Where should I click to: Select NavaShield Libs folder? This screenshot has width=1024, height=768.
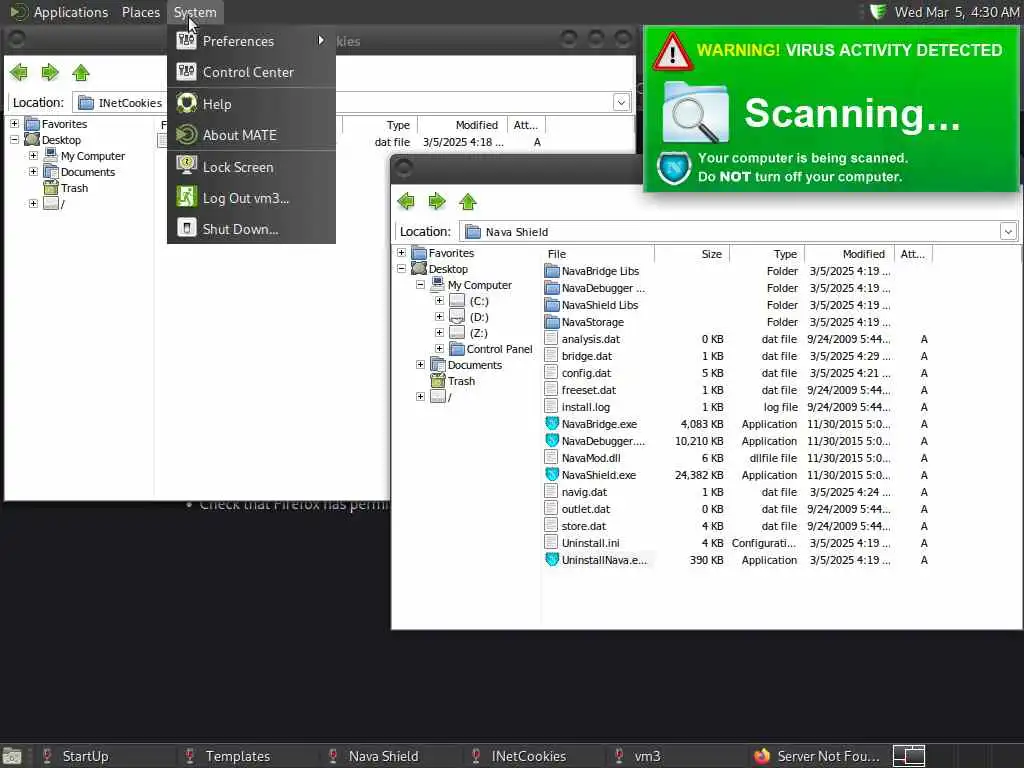(592, 305)
